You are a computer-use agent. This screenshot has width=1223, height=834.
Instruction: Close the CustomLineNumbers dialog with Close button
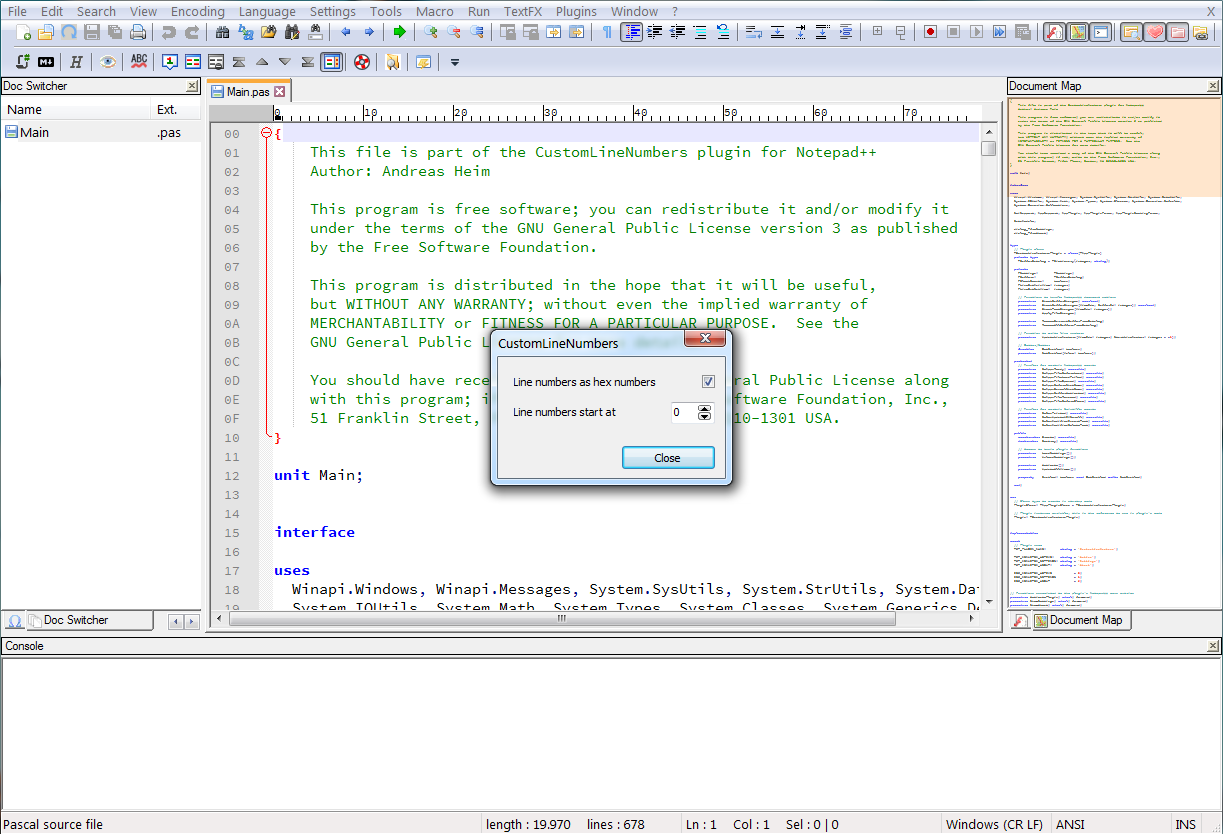tap(668, 458)
